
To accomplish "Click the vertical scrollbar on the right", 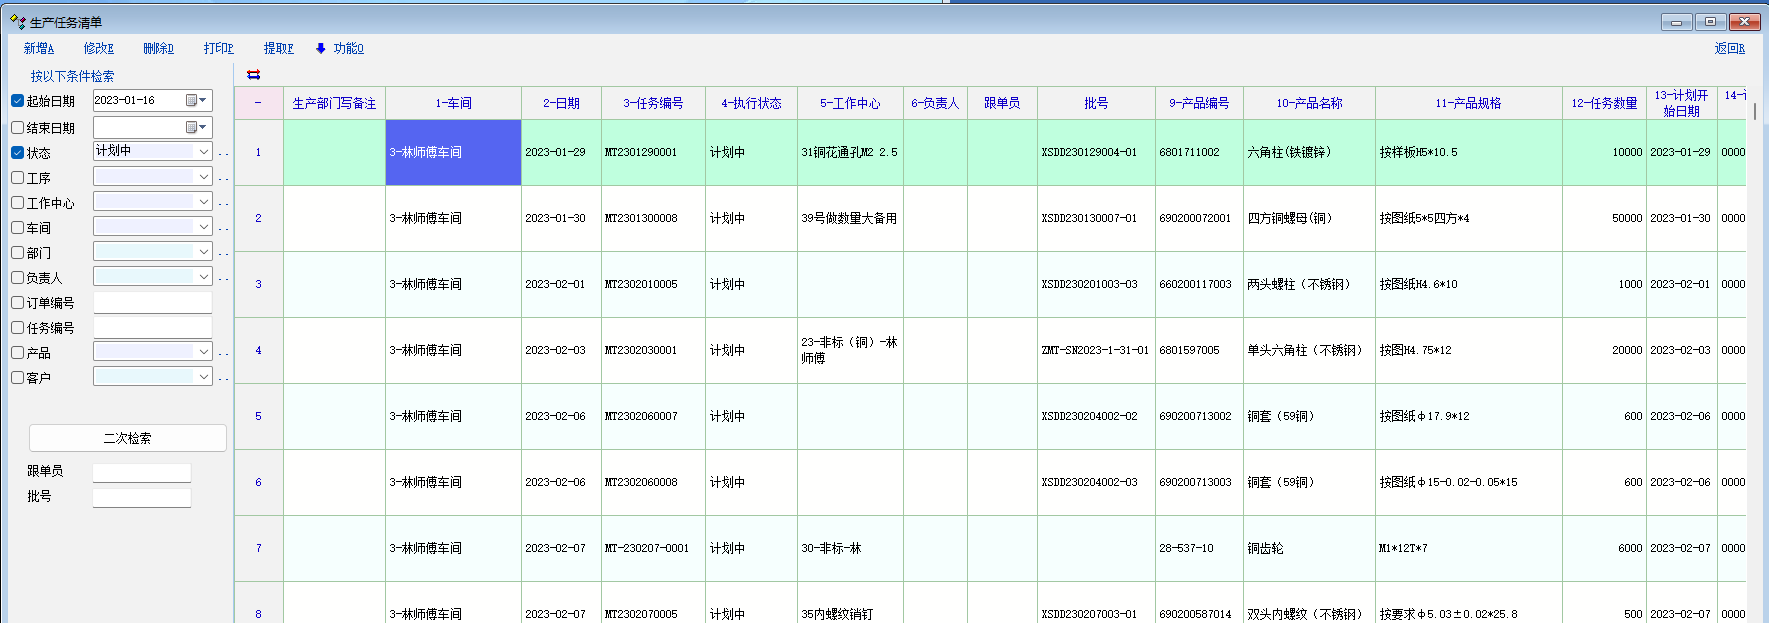I will [x=1755, y=112].
